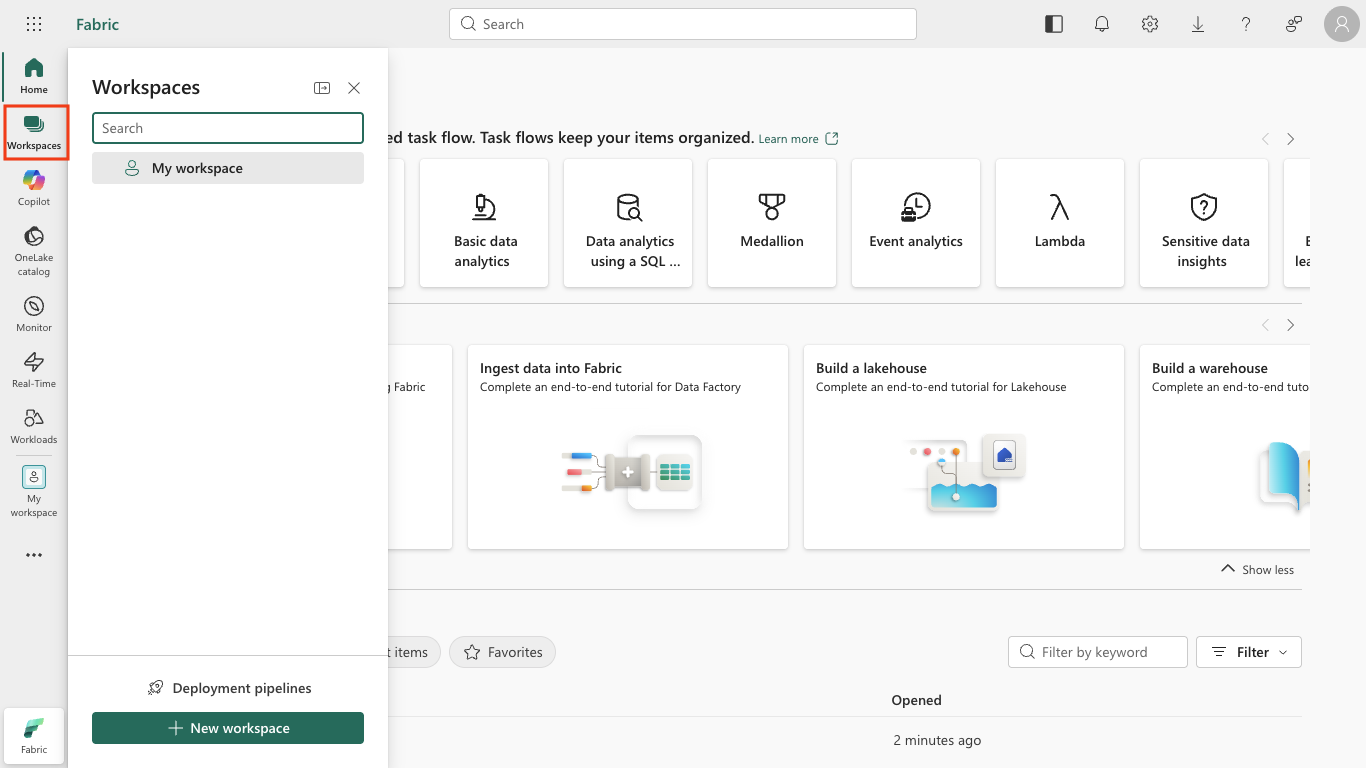Select the Basic data analytics task flow
This screenshot has height=768, width=1366.
484,223
